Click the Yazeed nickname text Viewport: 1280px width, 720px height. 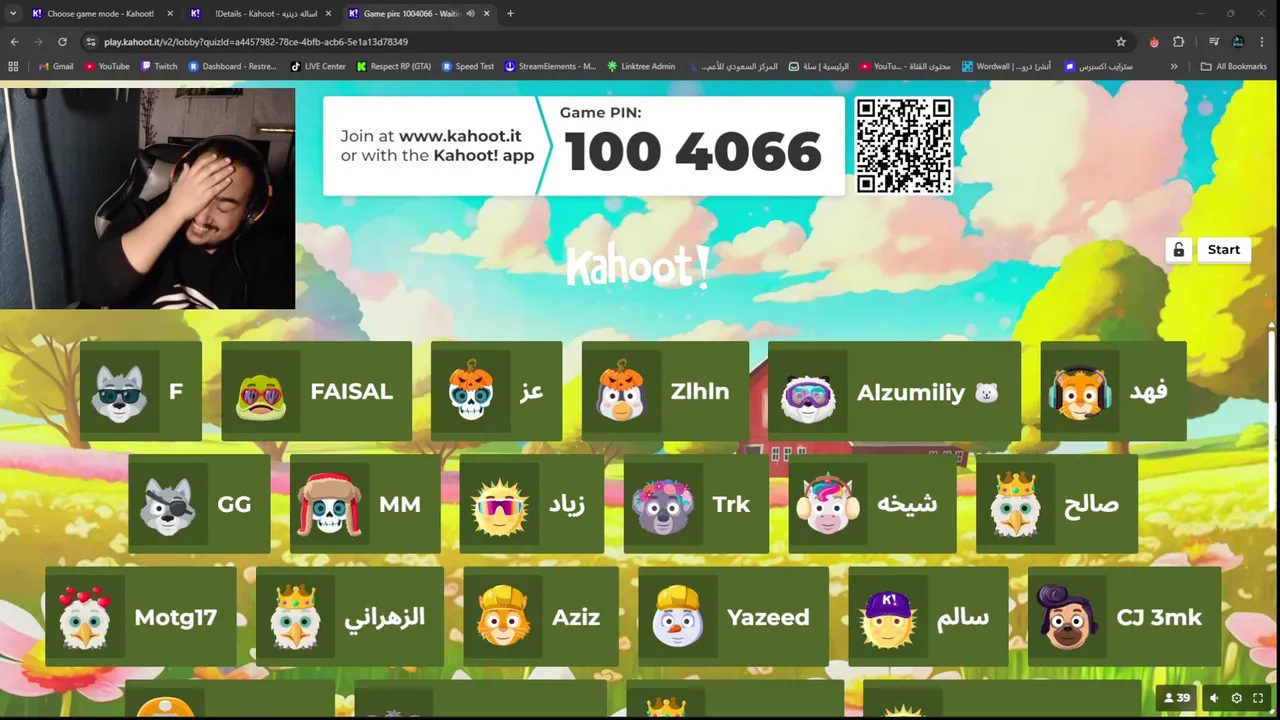click(x=768, y=618)
